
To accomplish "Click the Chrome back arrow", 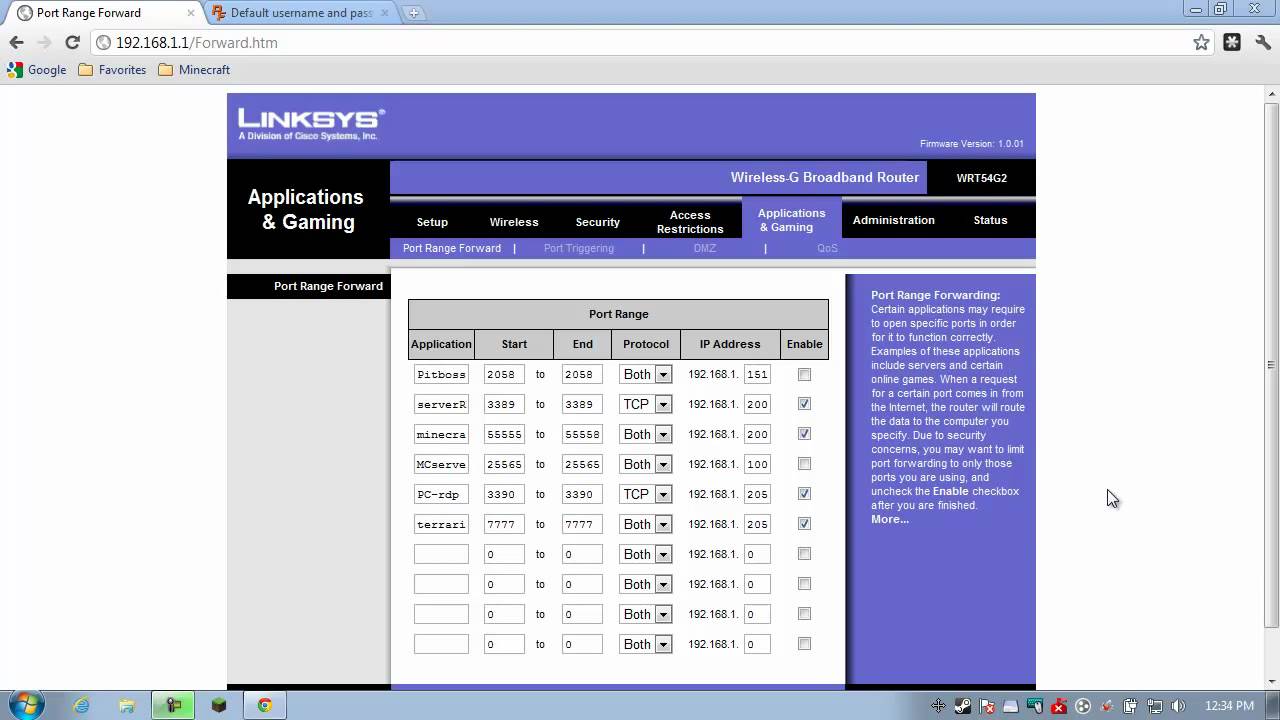I will coord(16,42).
